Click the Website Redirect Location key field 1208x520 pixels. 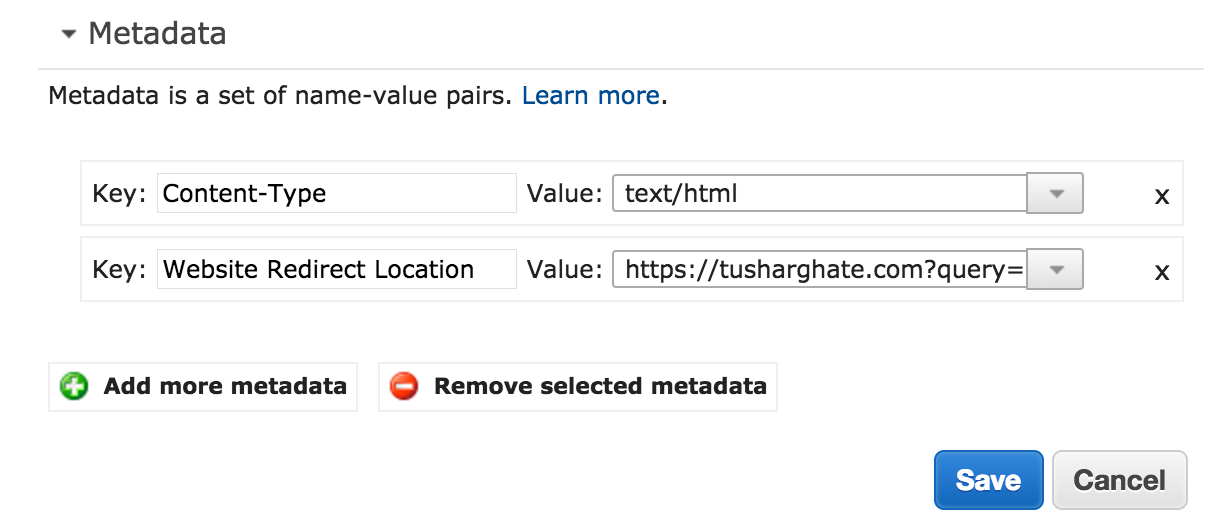click(337, 269)
